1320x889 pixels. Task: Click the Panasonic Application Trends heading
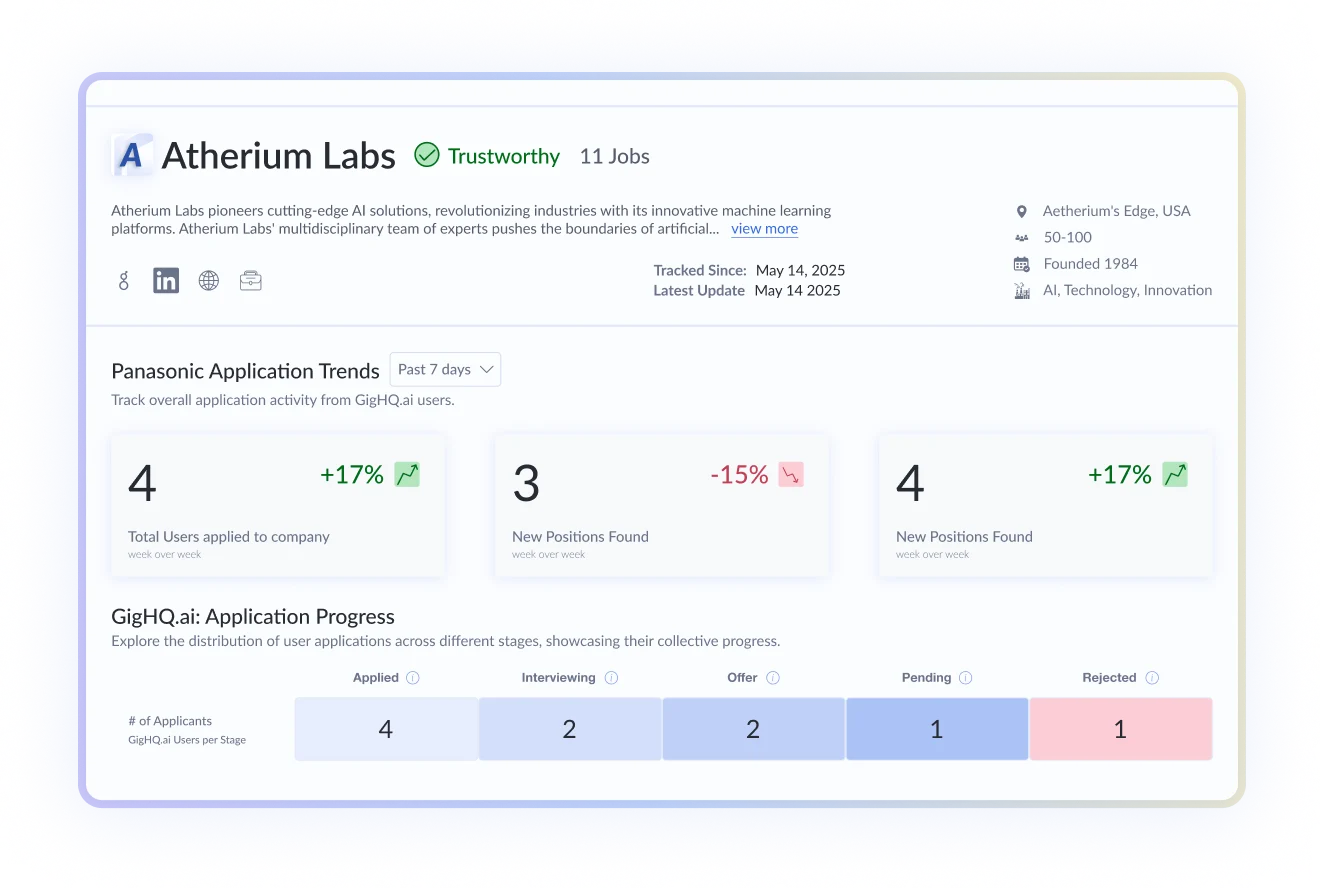coord(245,371)
